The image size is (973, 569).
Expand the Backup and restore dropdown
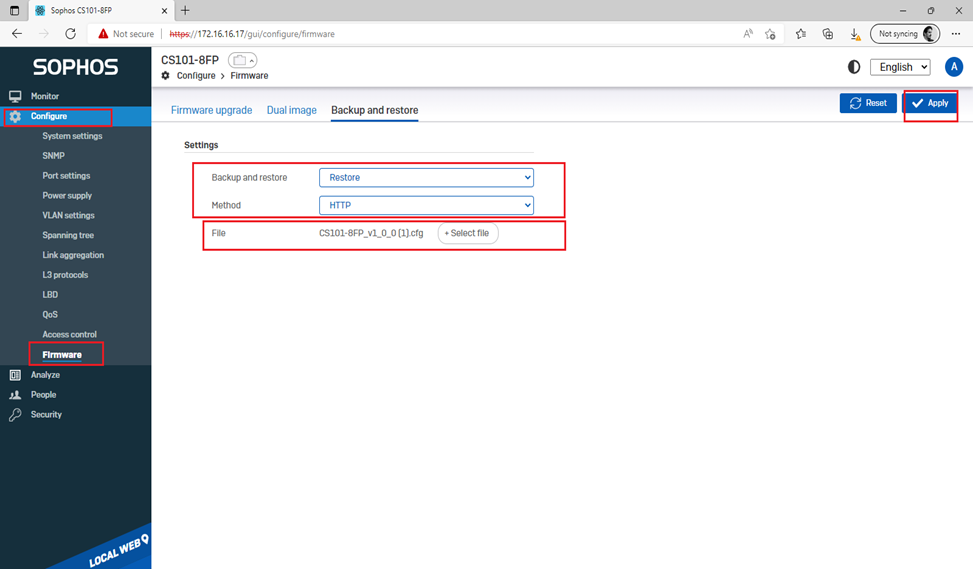[x=426, y=177]
